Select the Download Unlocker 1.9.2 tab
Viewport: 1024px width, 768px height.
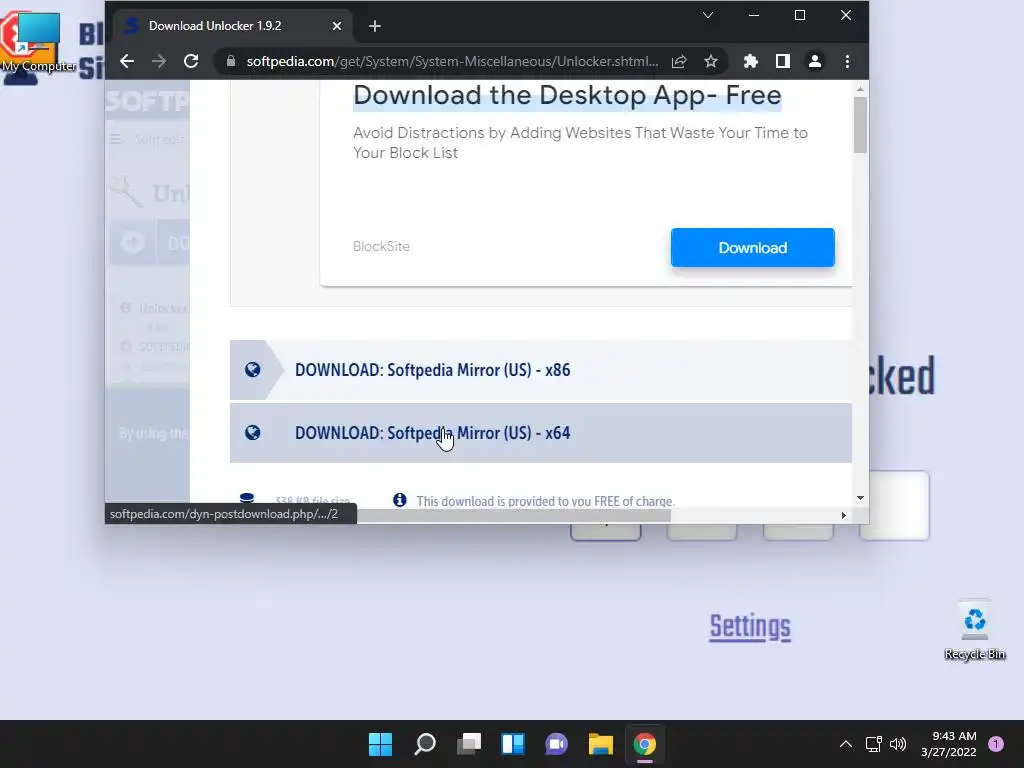pyautogui.click(x=232, y=26)
